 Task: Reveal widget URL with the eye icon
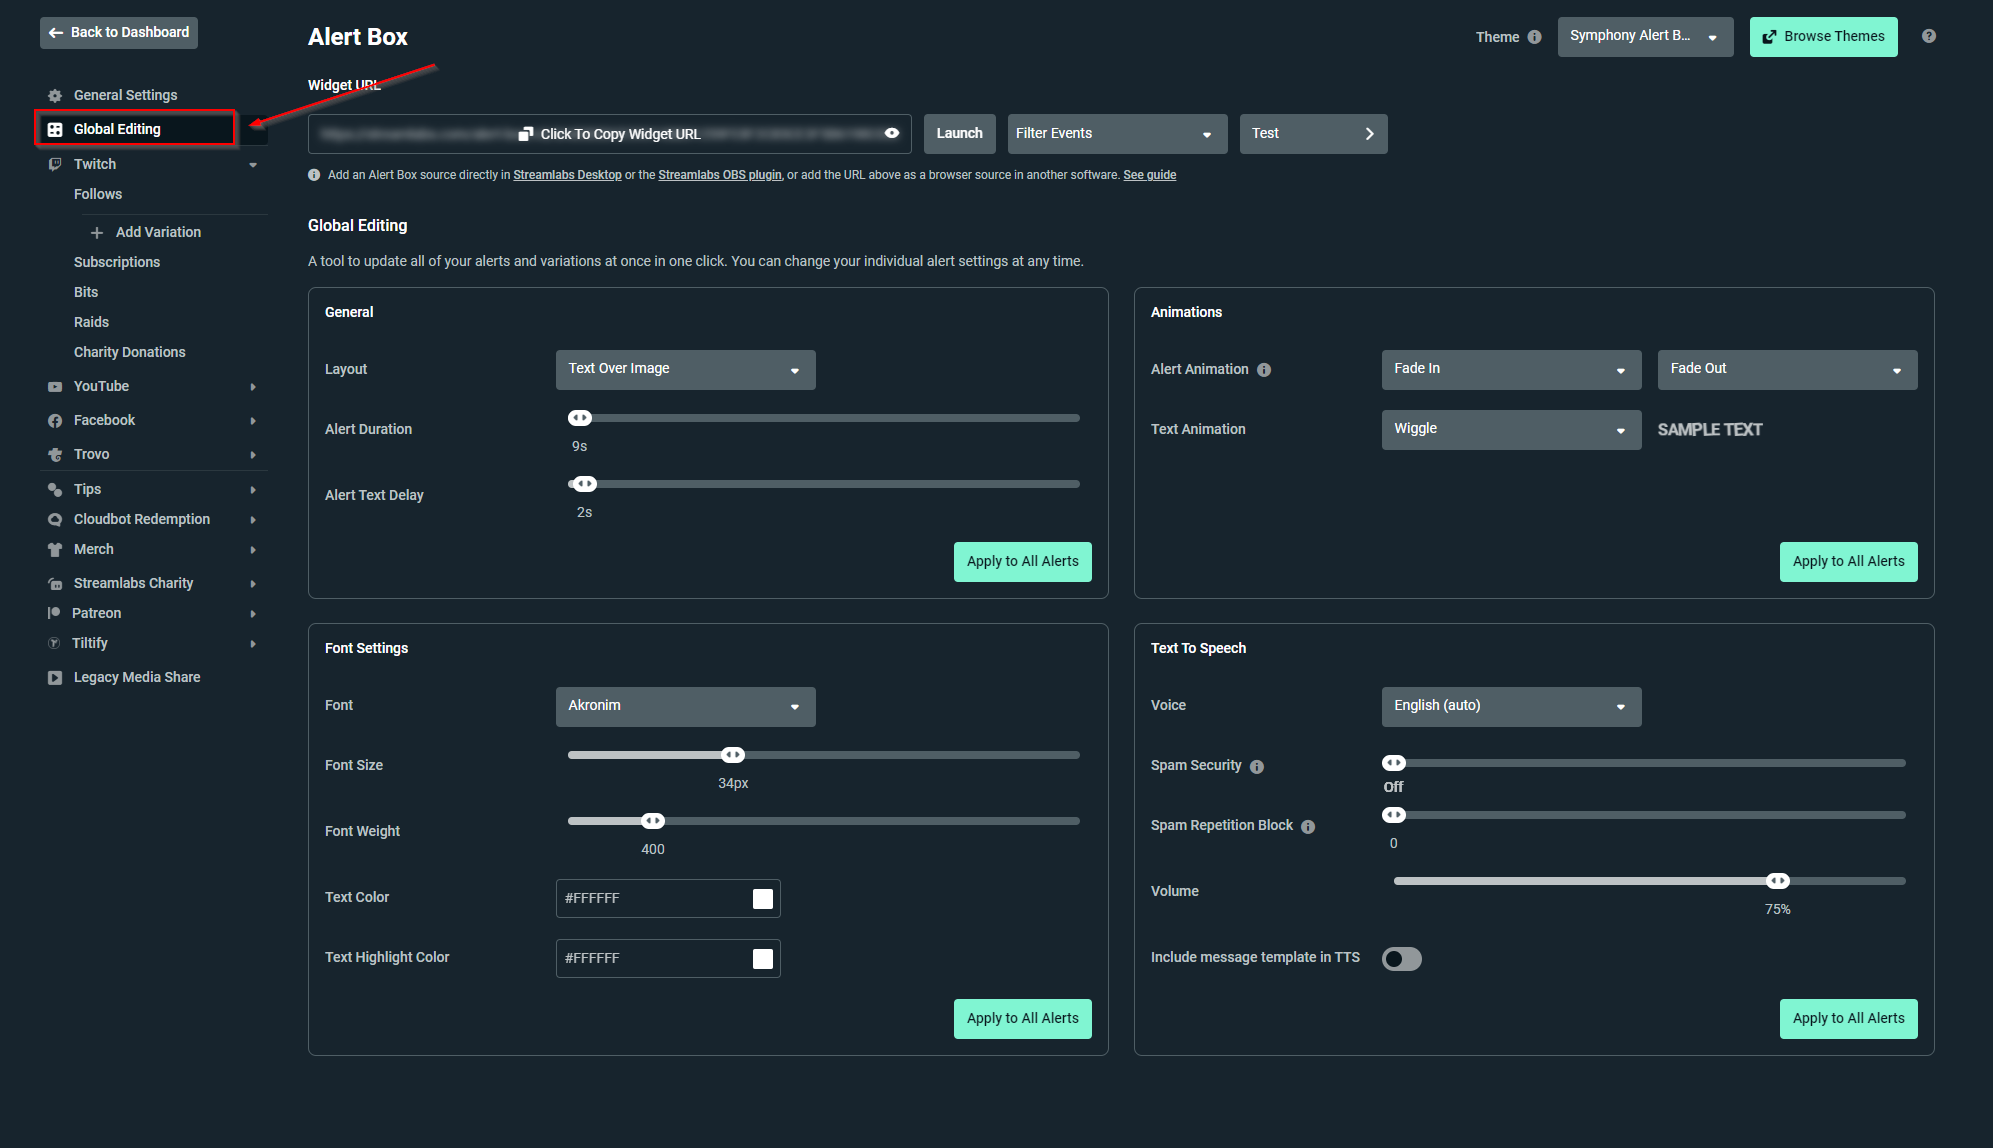[x=891, y=133]
